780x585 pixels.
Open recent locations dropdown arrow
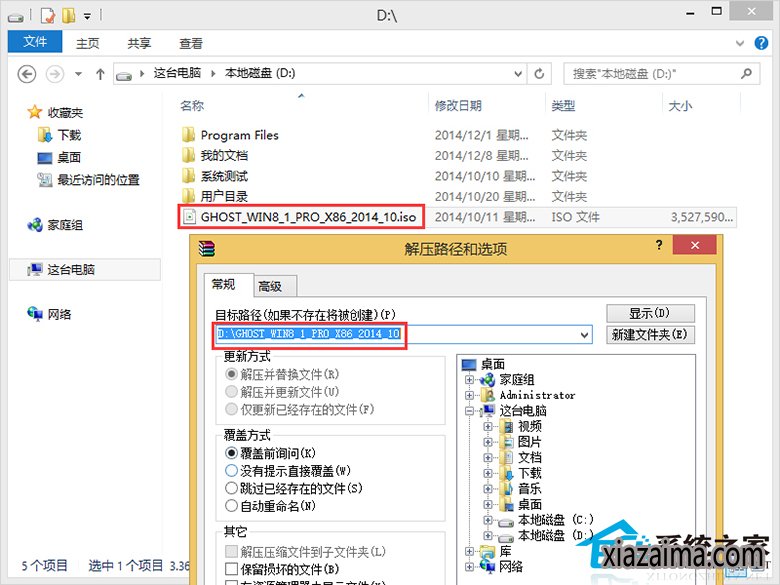coord(78,74)
